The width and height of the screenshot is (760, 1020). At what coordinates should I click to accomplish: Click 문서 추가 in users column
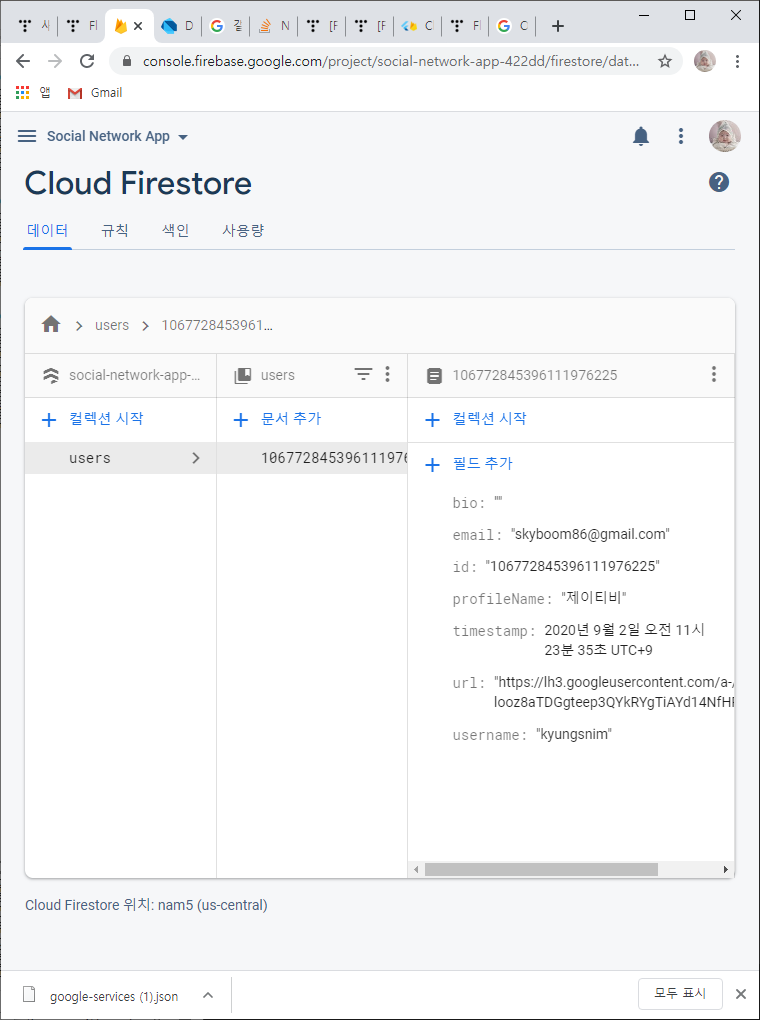click(x=277, y=419)
